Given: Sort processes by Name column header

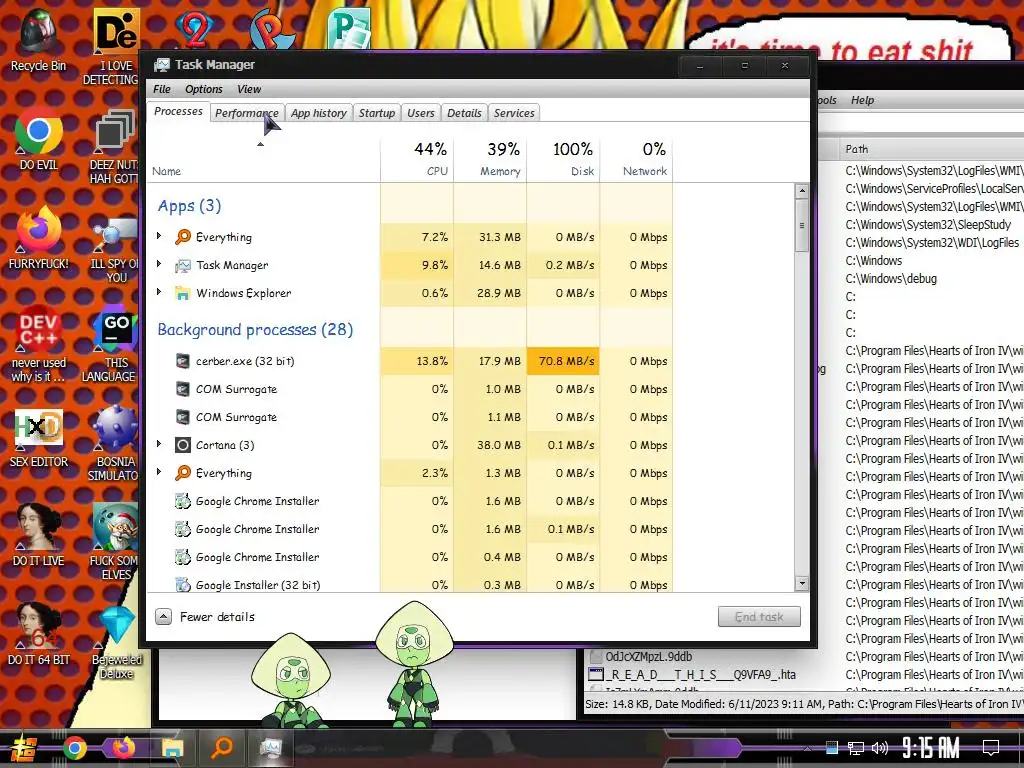Looking at the screenshot, I should [263, 159].
